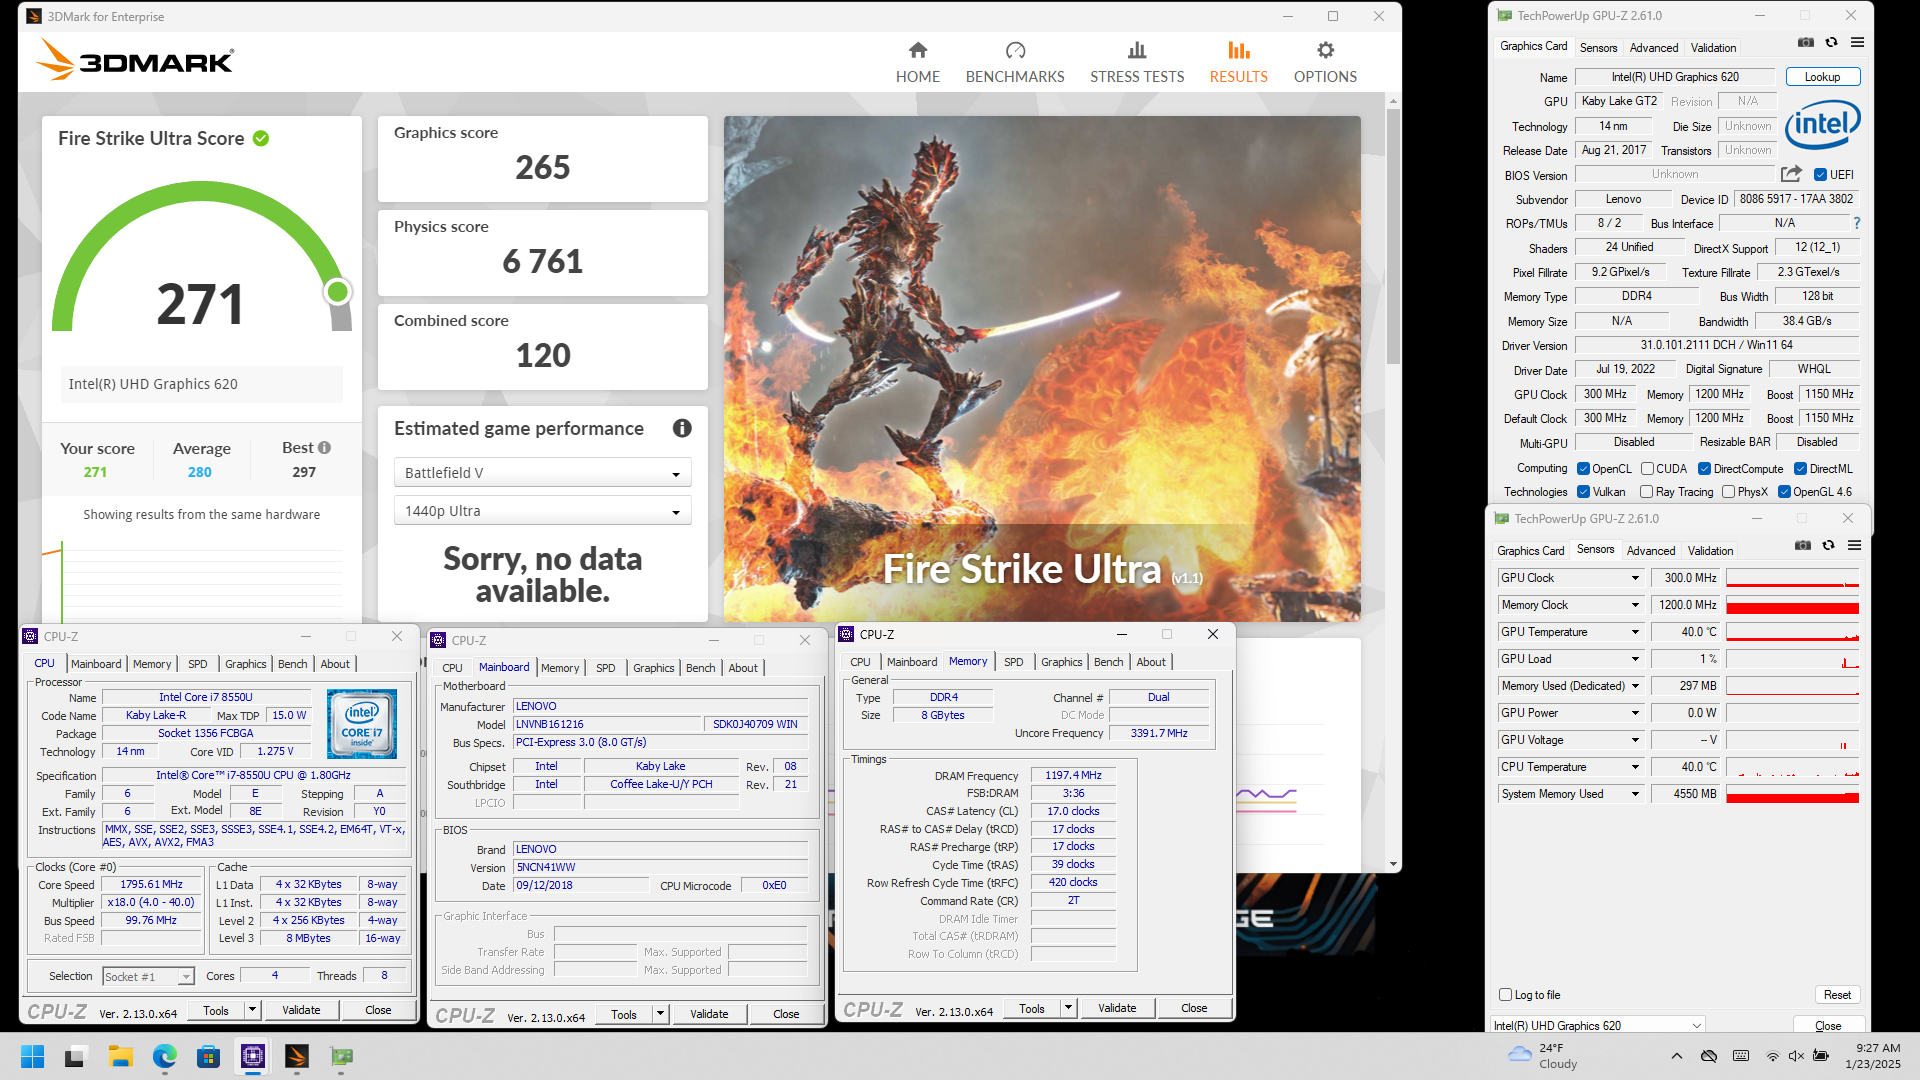Toggle the Ray Tracing checkbox
The height and width of the screenshot is (1080, 1920).
1646,491
